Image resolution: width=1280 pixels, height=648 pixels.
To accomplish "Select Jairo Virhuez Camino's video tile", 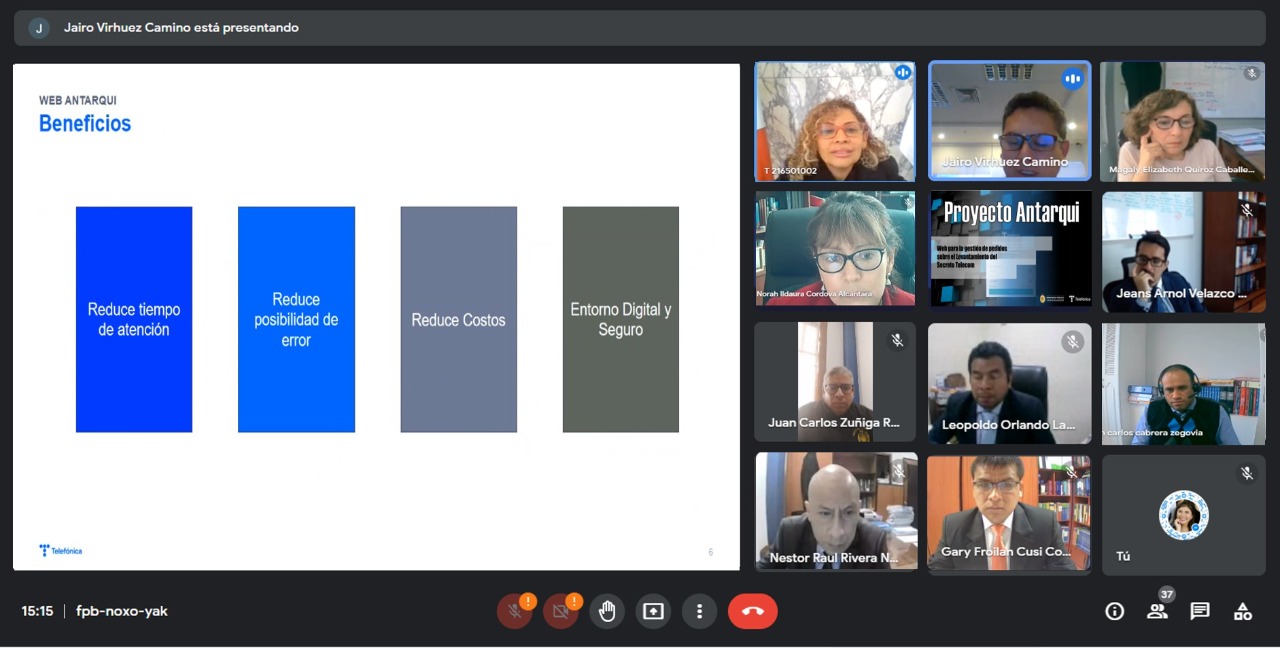I will click(x=1009, y=121).
